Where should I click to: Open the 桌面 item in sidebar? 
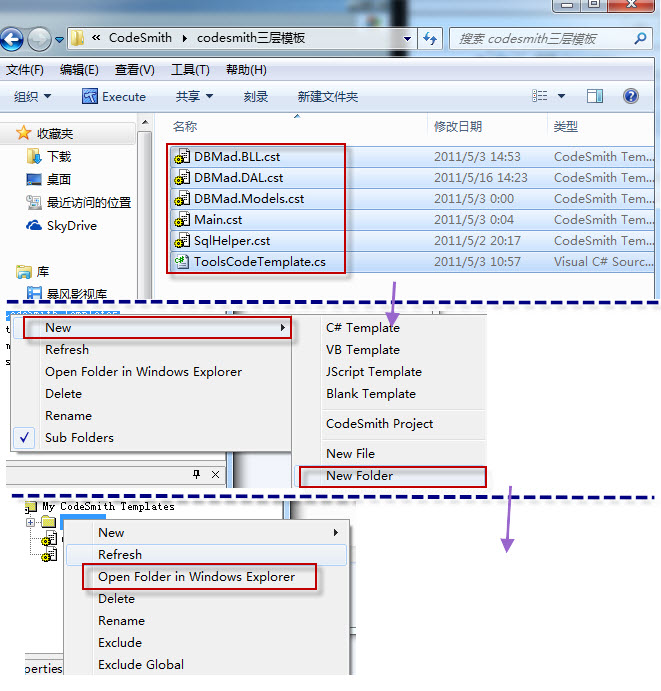coord(48,179)
